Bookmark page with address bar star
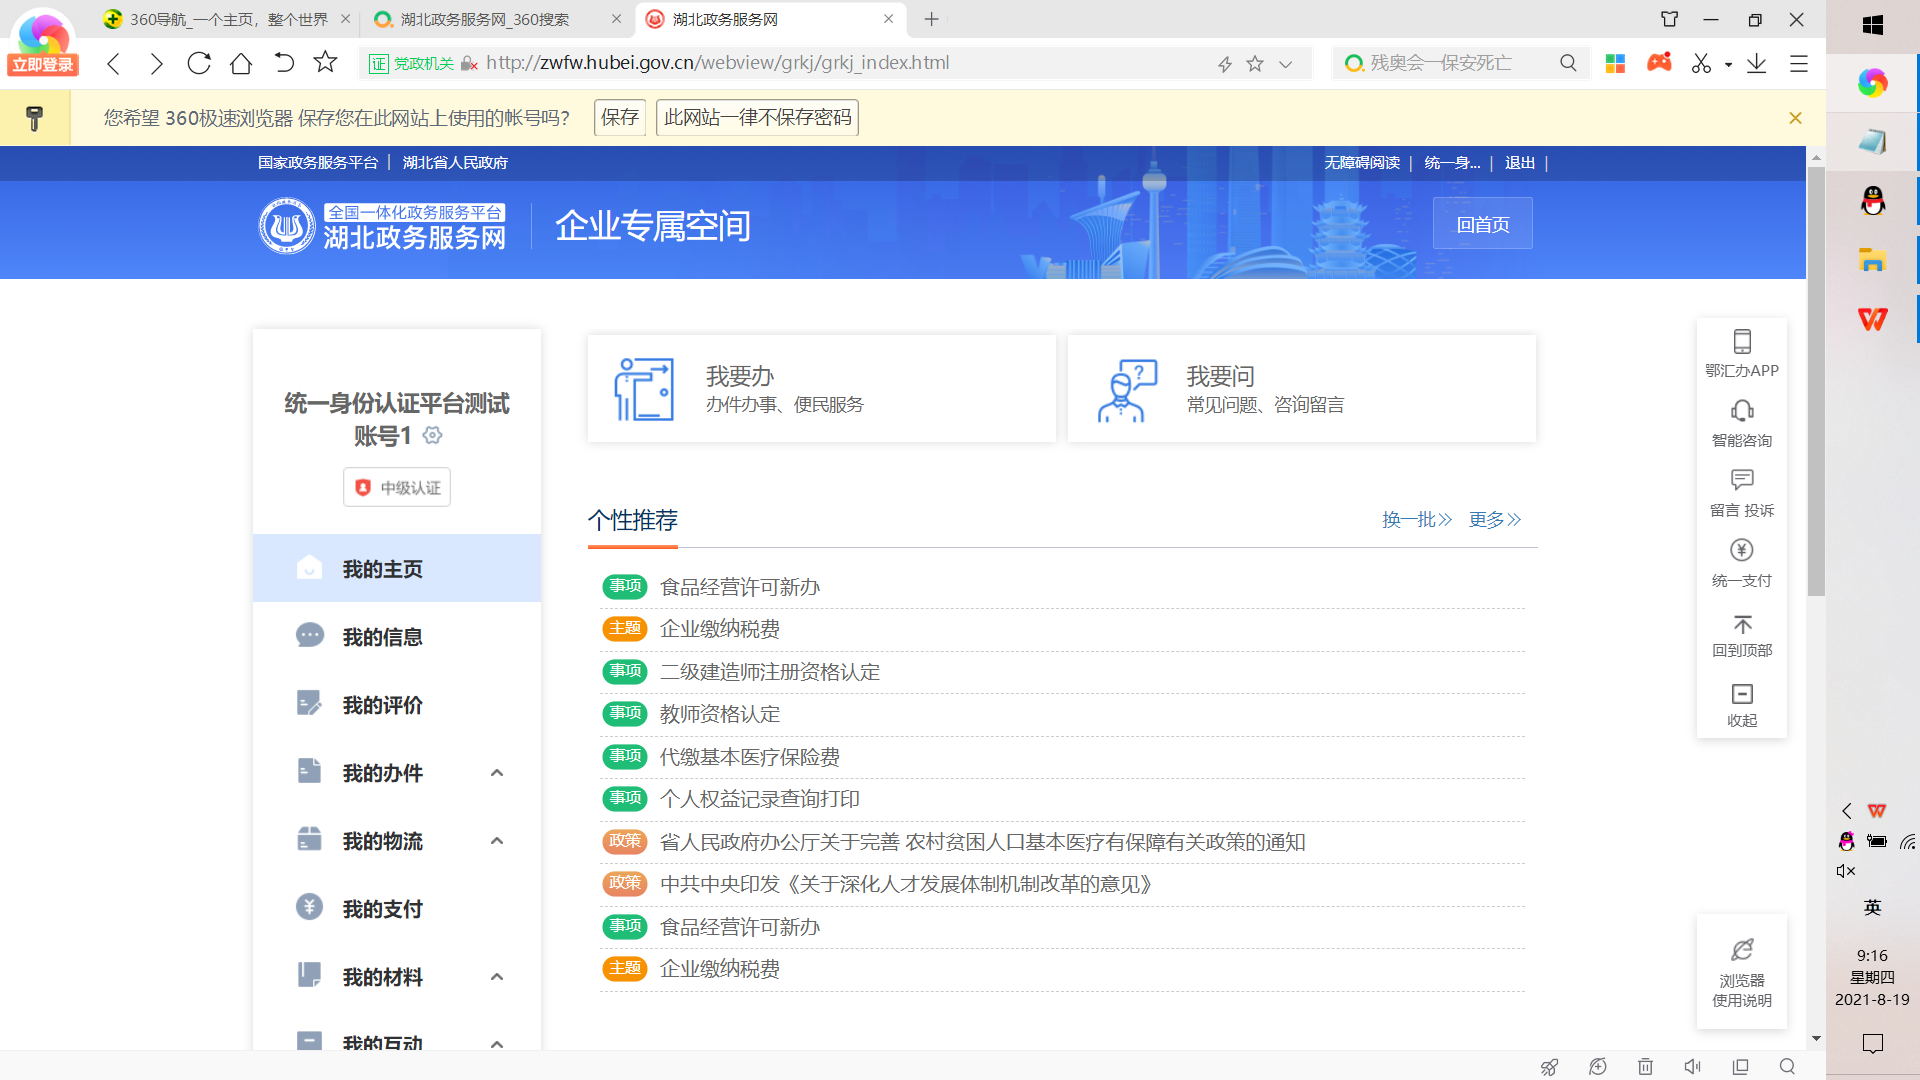Image resolution: width=1920 pixels, height=1080 pixels. 1255,64
